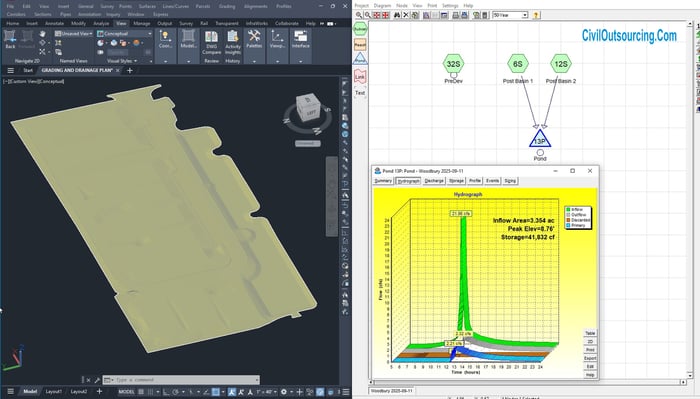Toggle polar tracking in the status bar
Image resolution: width=700 pixels, height=399 pixels.
click(x=175, y=392)
